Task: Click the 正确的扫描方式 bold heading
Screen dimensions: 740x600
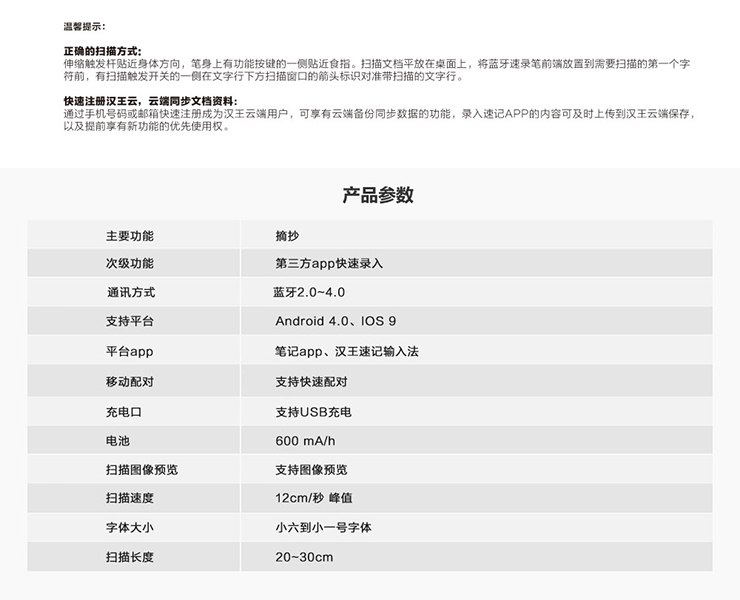Action: 102,51
